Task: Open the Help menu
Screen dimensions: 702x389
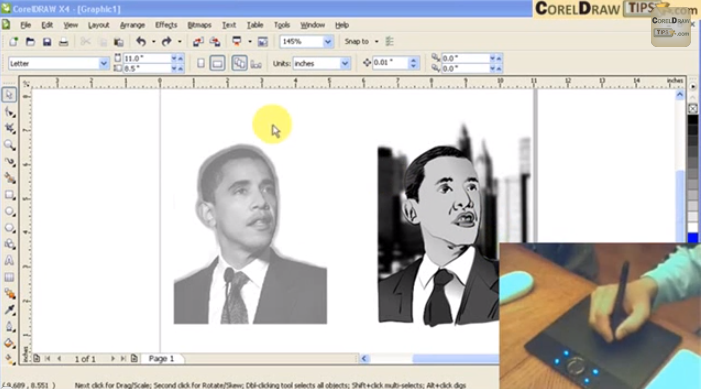Action: pos(342,25)
